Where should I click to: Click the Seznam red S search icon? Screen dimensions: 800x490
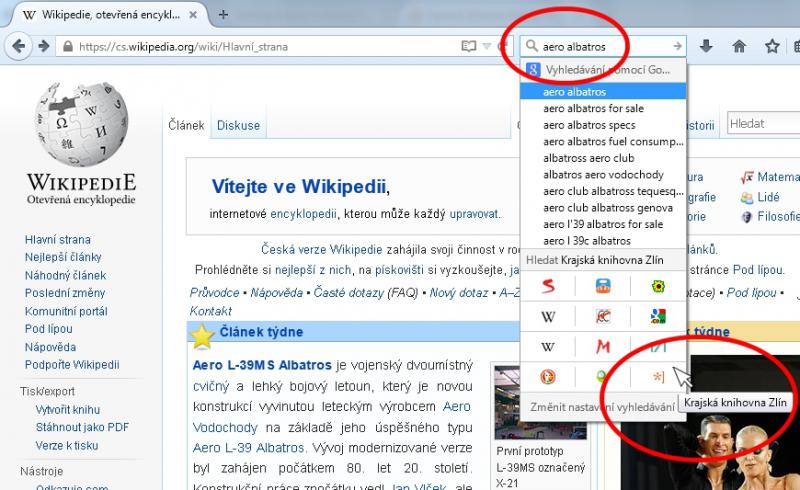[548, 287]
